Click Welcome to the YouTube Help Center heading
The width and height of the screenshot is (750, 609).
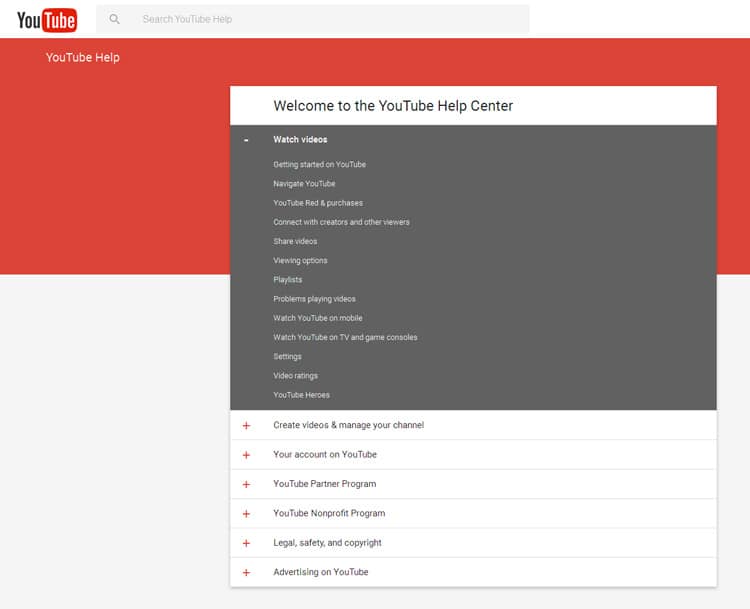click(393, 106)
